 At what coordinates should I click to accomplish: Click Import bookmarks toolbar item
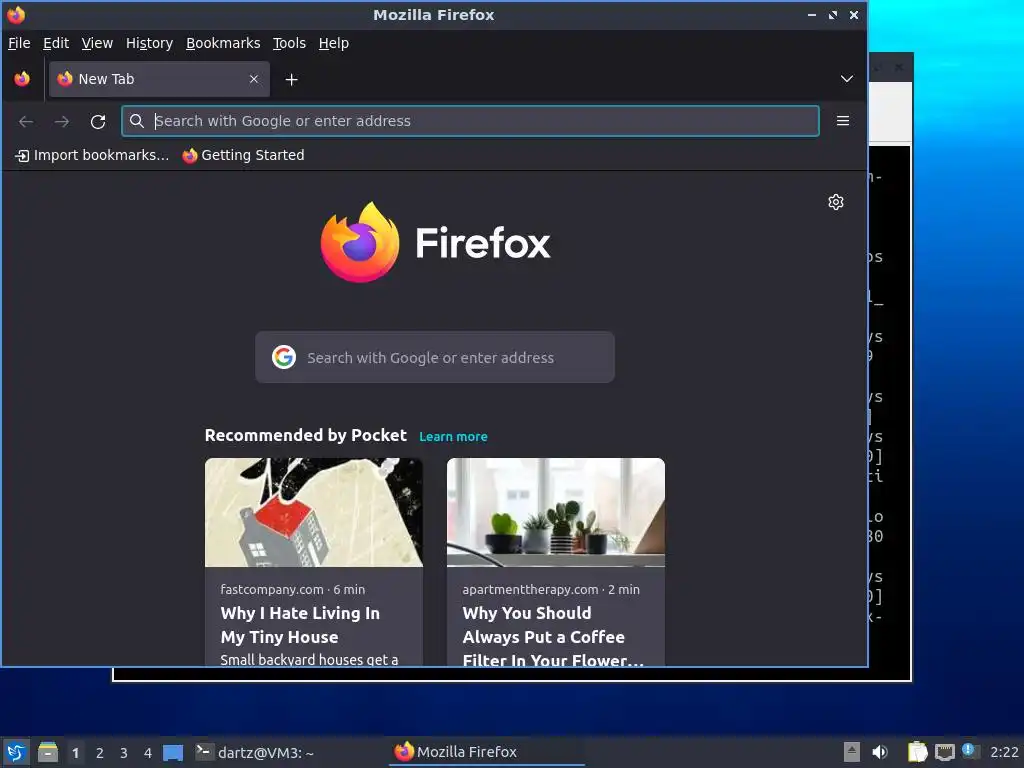(92, 155)
